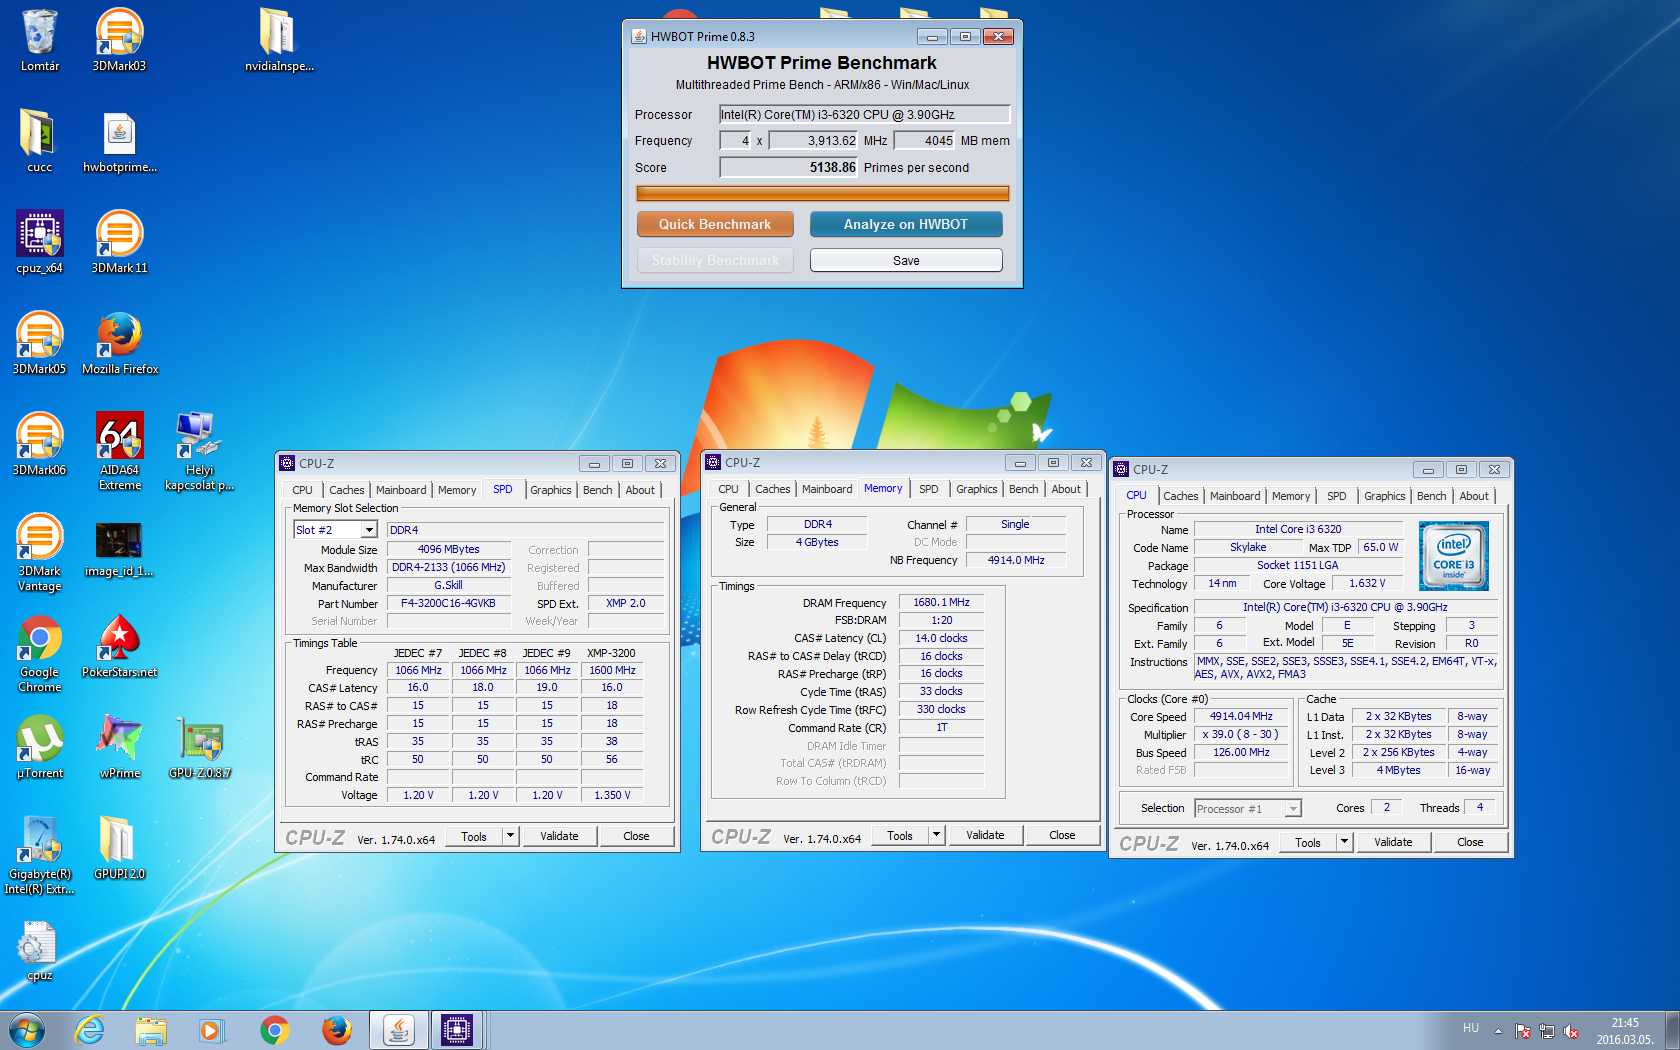This screenshot has width=1680, height=1050.
Task: Open pinned Firefox on the taskbar
Action: pos(337,1030)
